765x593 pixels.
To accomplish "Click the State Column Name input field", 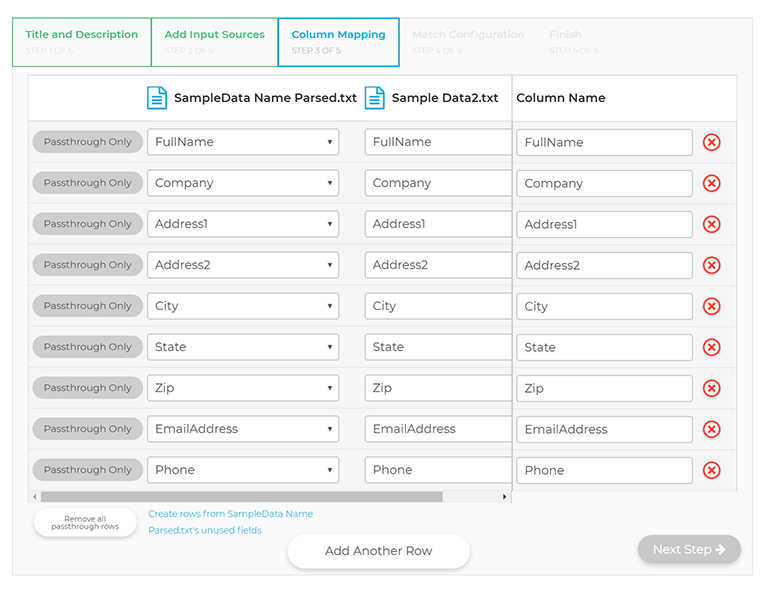I will (604, 347).
